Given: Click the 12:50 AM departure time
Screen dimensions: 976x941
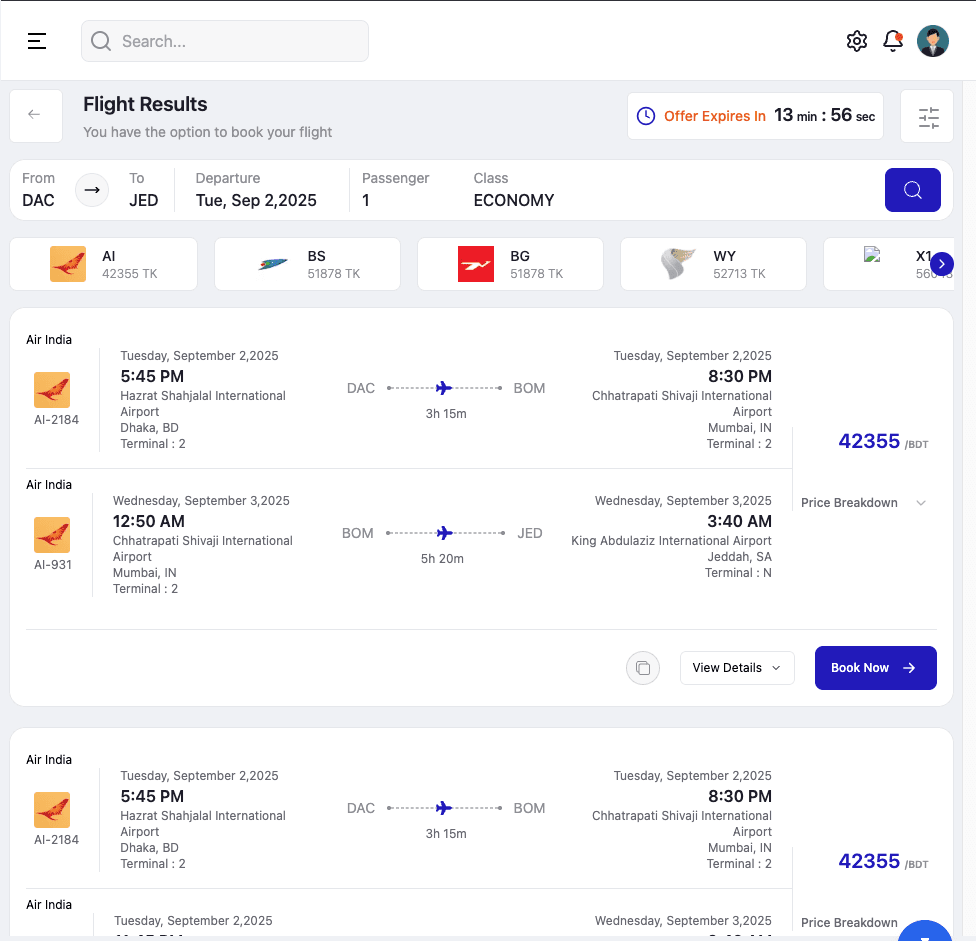Looking at the screenshot, I should point(149,522).
